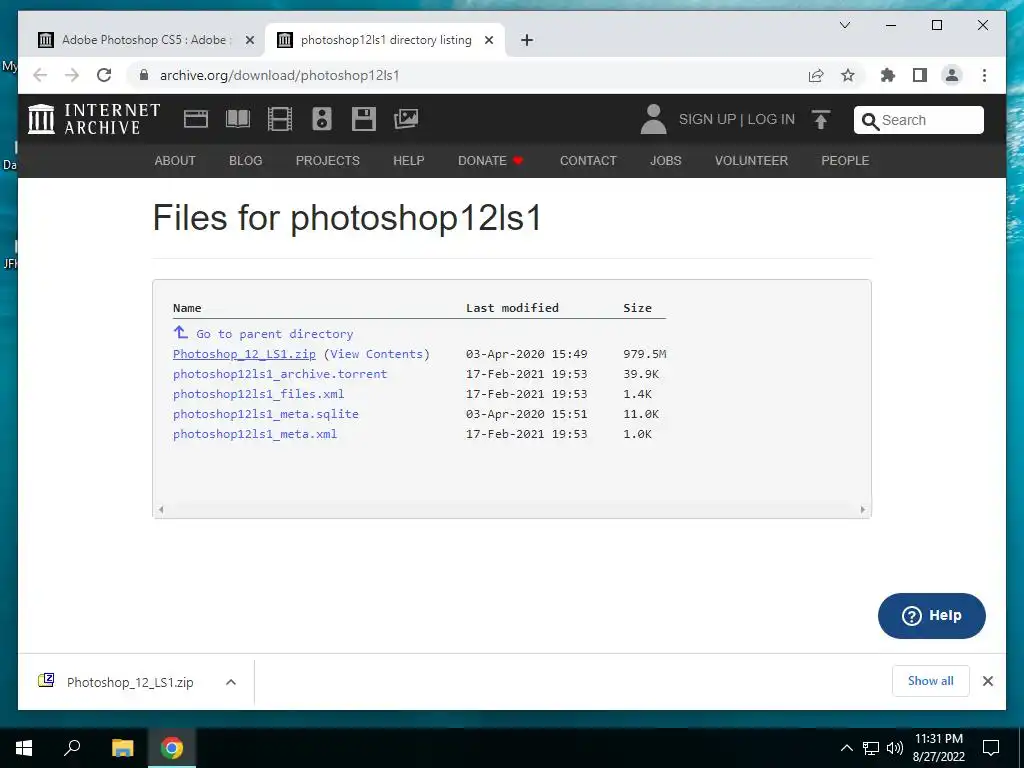The height and width of the screenshot is (768, 1024).
Task: Open the PROJECTS menu item
Action: 327,161
